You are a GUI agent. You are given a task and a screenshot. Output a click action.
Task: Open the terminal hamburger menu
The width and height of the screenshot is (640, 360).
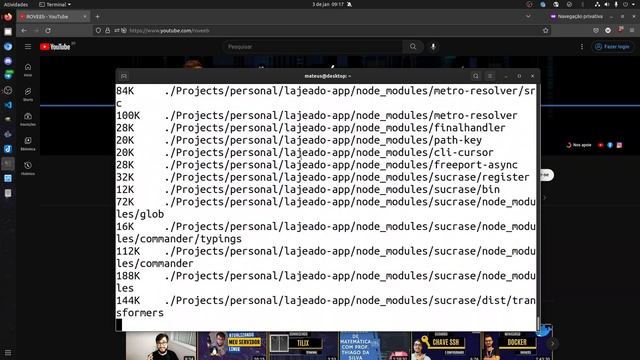[490, 76]
